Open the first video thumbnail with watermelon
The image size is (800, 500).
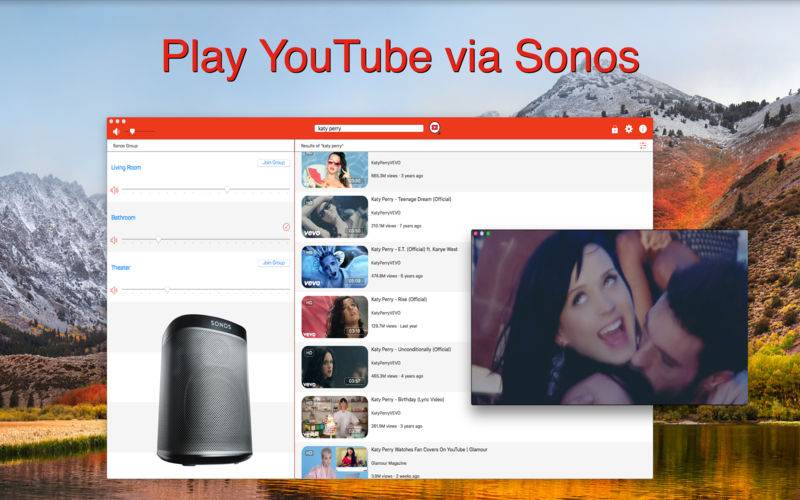(x=335, y=170)
